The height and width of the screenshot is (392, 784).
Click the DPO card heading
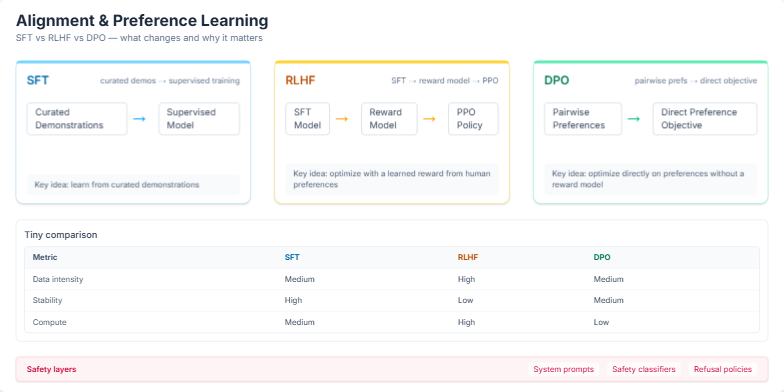[556, 80]
